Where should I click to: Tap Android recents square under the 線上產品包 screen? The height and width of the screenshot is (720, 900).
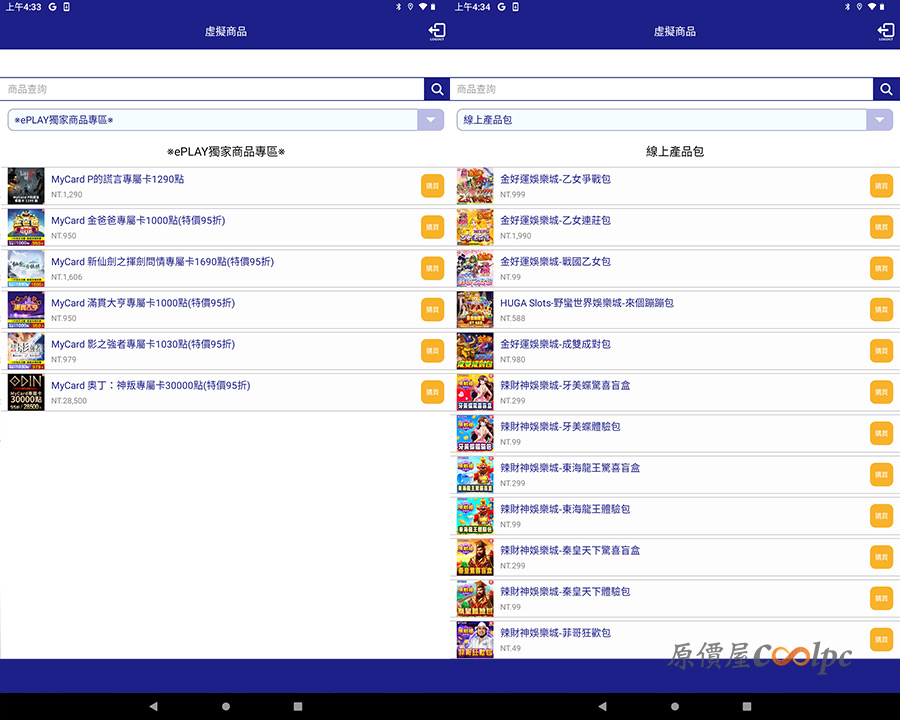tap(746, 706)
